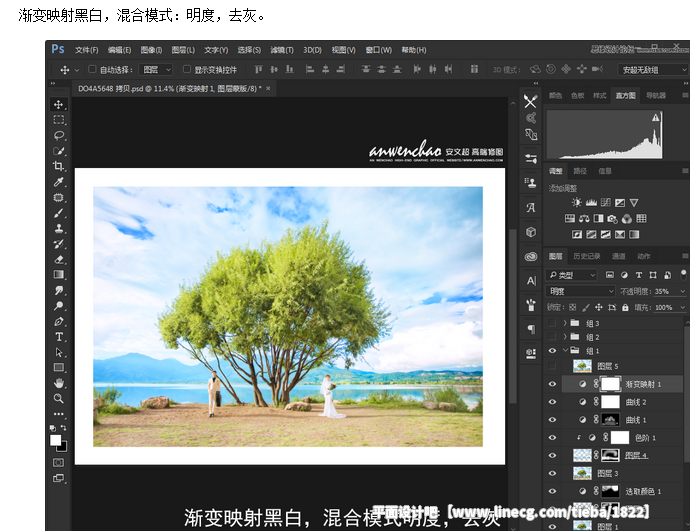Hide the 曲线 2 layer
Viewport: 690px width, 531px height.
tap(552, 402)
